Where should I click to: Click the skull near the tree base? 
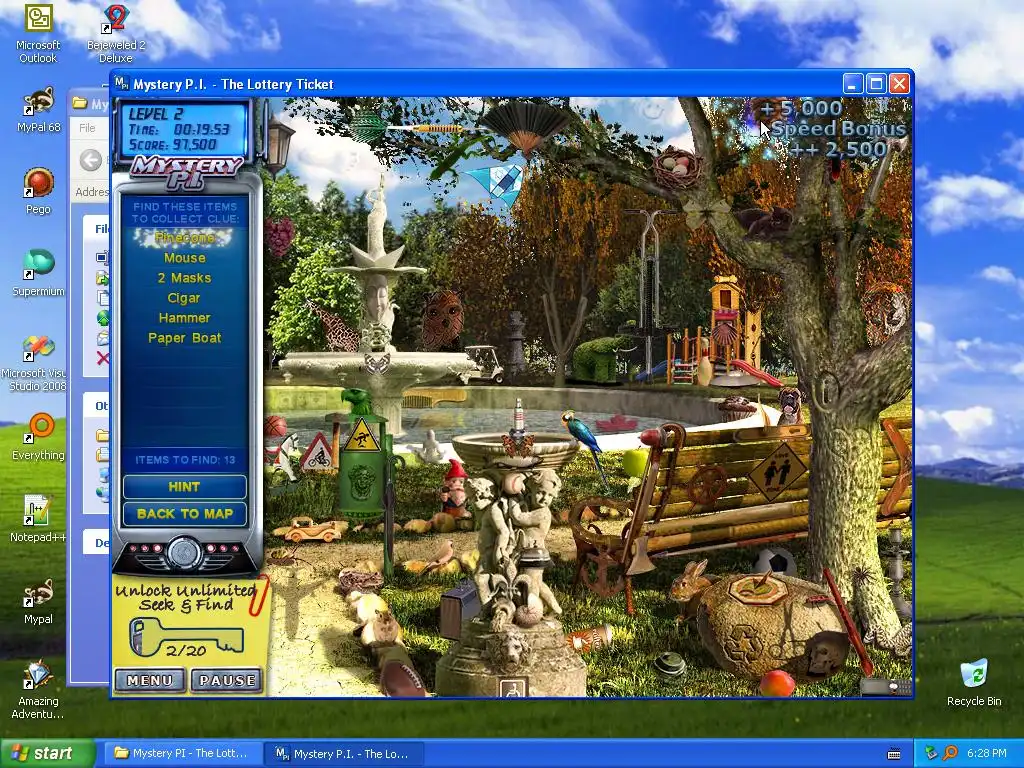[x=825, y=656]
